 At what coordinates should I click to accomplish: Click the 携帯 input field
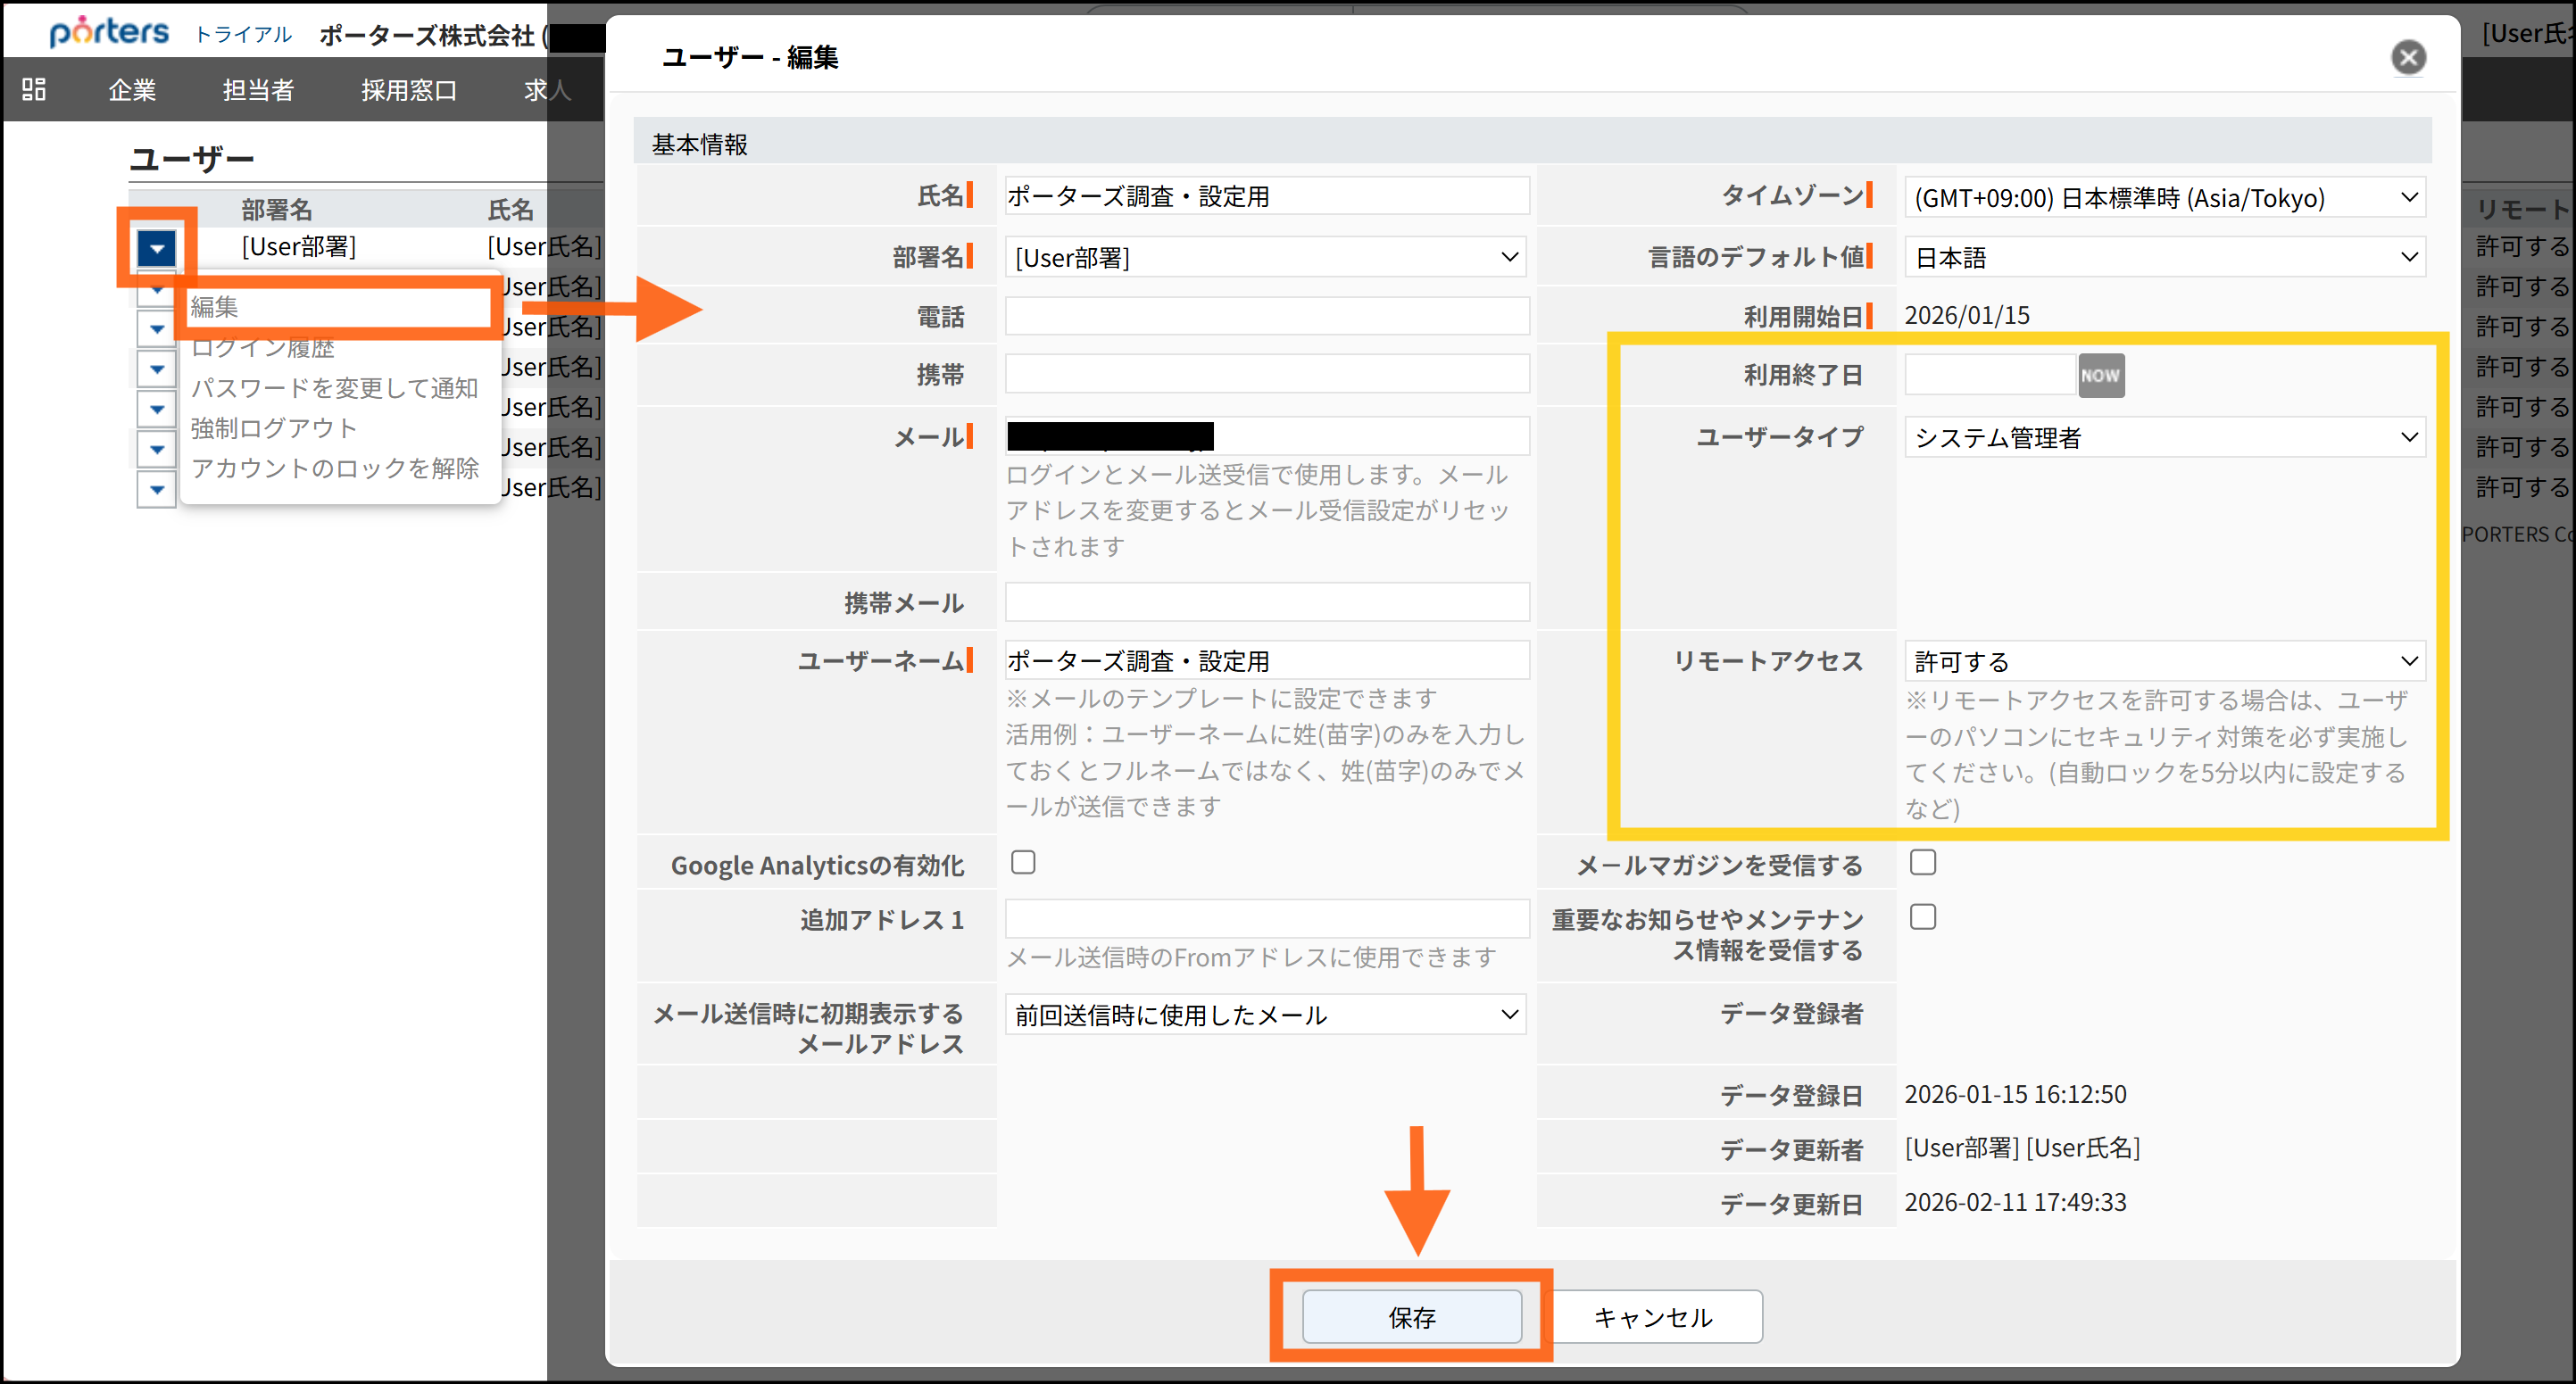[x=1267, y=373]
